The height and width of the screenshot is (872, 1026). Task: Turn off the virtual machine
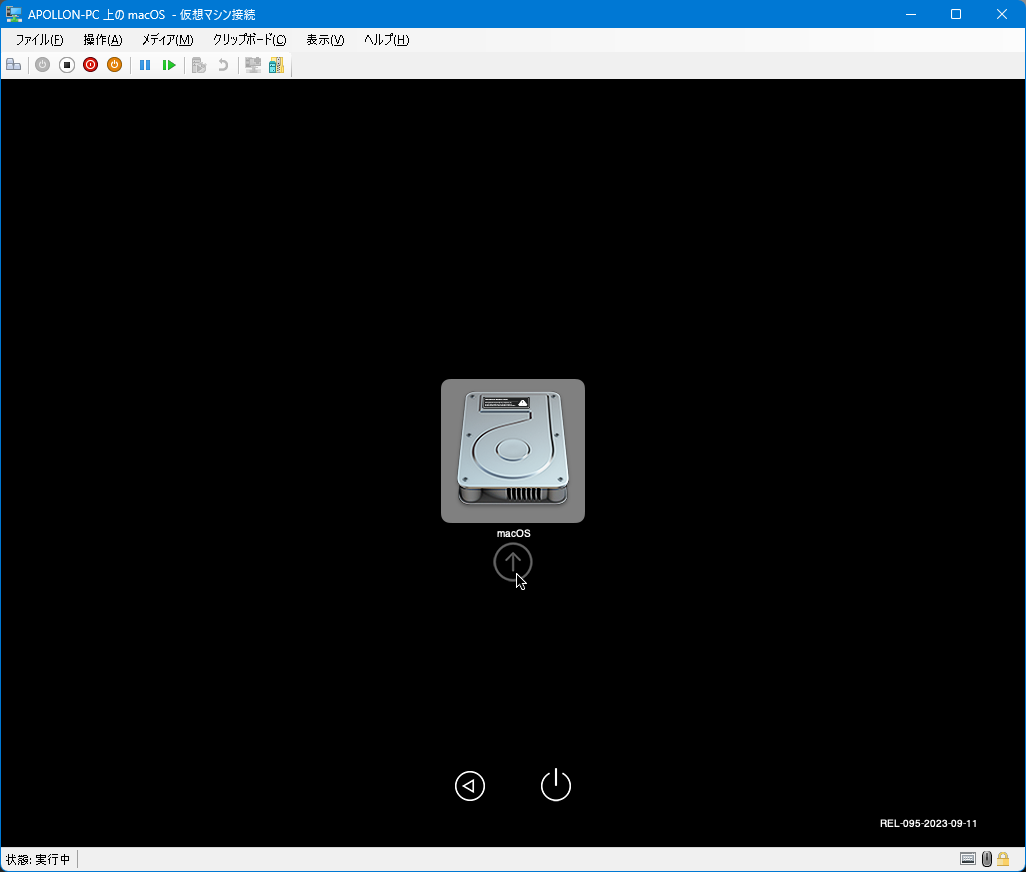click(x=67, y=65)
